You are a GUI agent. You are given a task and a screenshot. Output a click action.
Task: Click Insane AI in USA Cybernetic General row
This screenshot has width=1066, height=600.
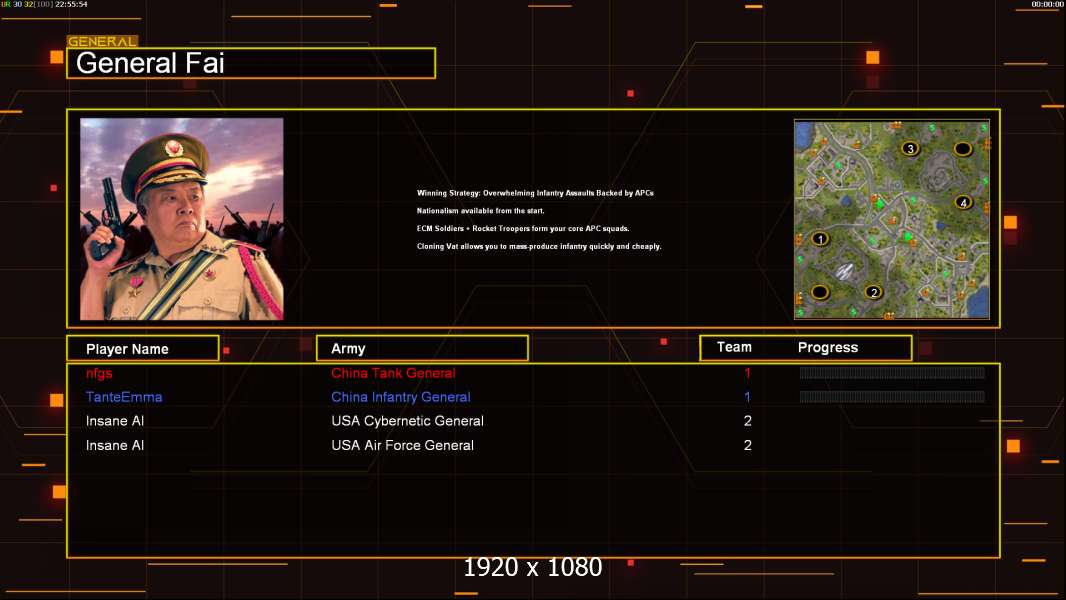(x=115, y=421)
